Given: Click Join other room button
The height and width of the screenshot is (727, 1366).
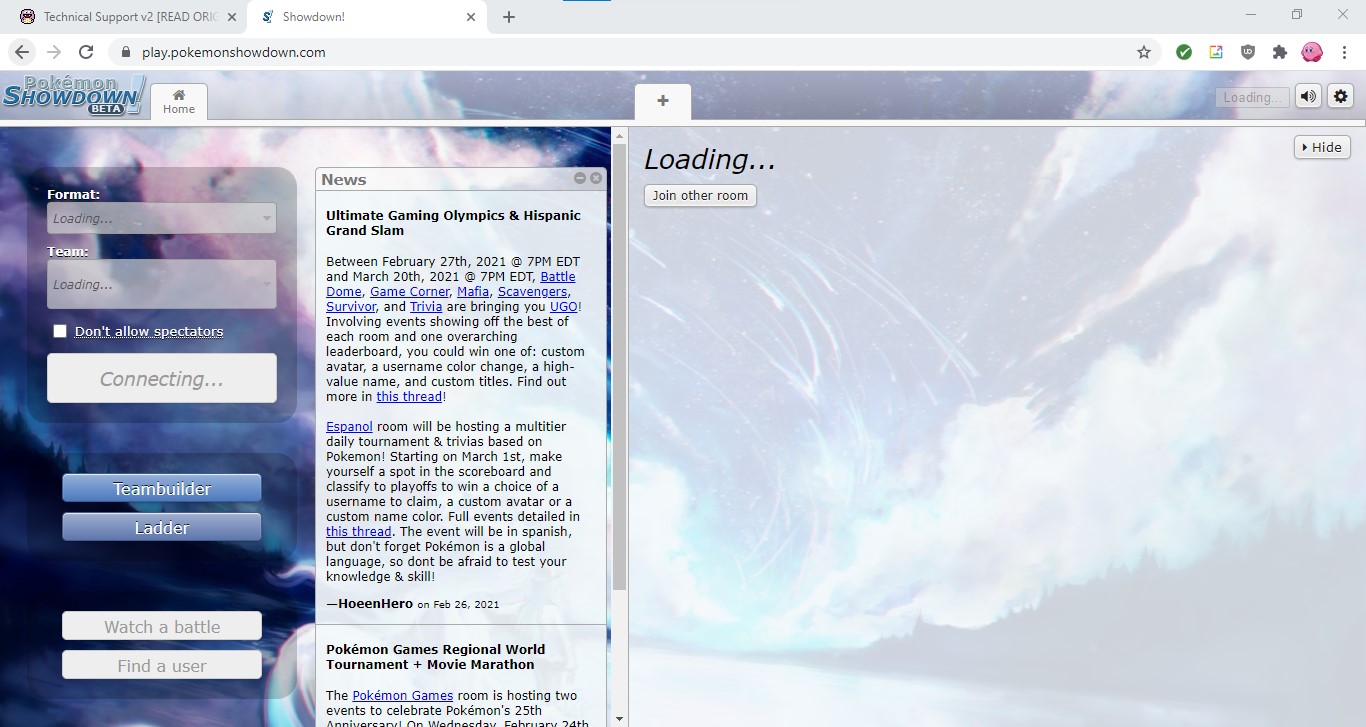Looking at the screenshot, I should point(700,195).
